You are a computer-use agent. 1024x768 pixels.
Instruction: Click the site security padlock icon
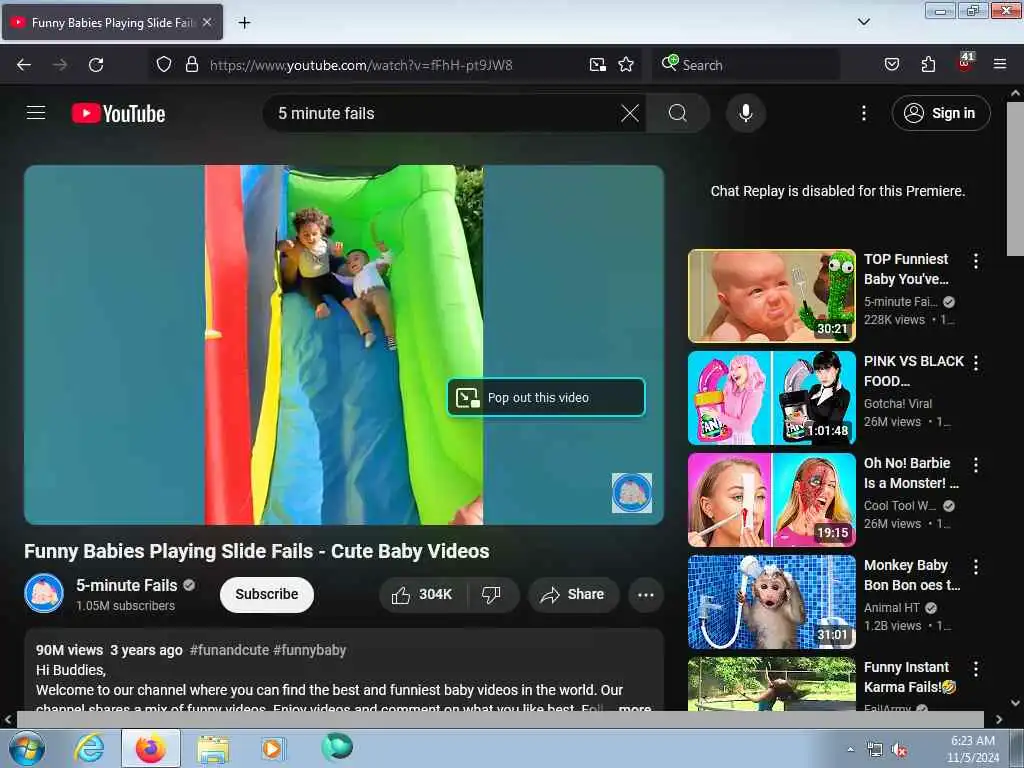tap(191, 64)
